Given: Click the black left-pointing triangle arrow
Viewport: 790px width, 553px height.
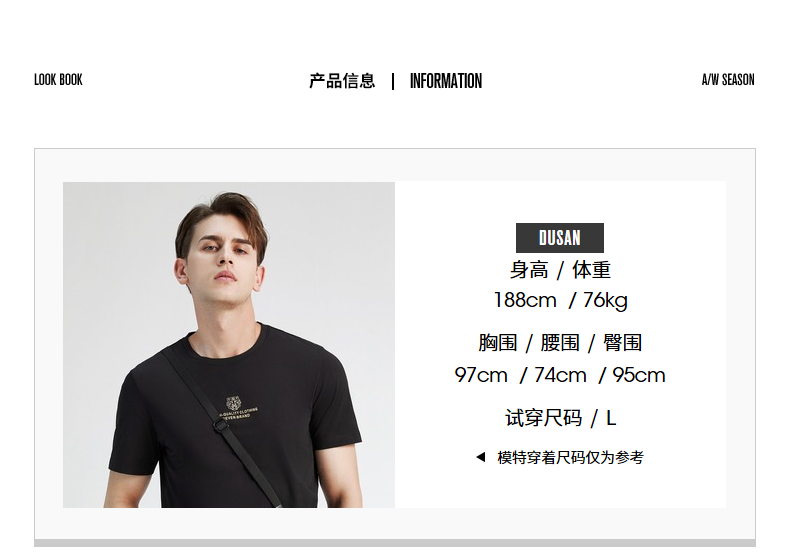Looking at the screenshot, I should pyautogui.click(x=481, y=457).
